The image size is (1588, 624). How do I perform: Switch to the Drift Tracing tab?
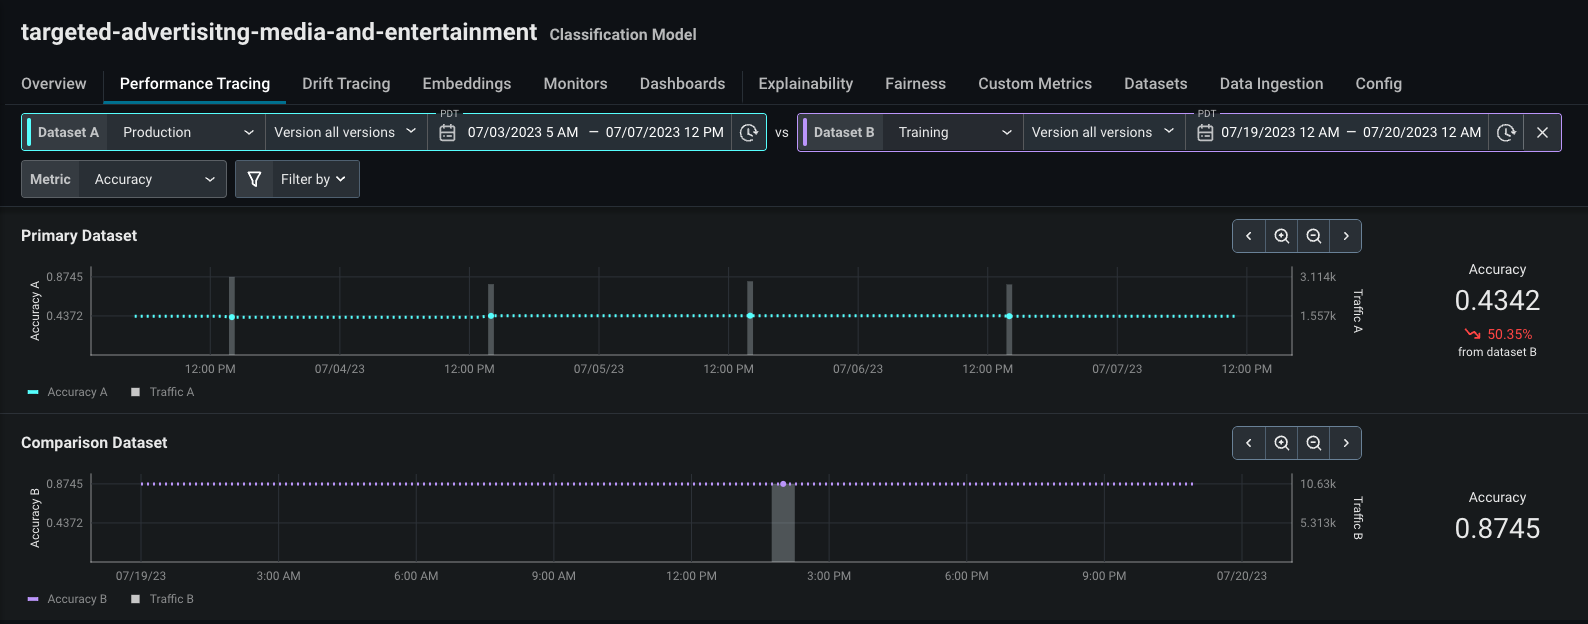(346, 84)
